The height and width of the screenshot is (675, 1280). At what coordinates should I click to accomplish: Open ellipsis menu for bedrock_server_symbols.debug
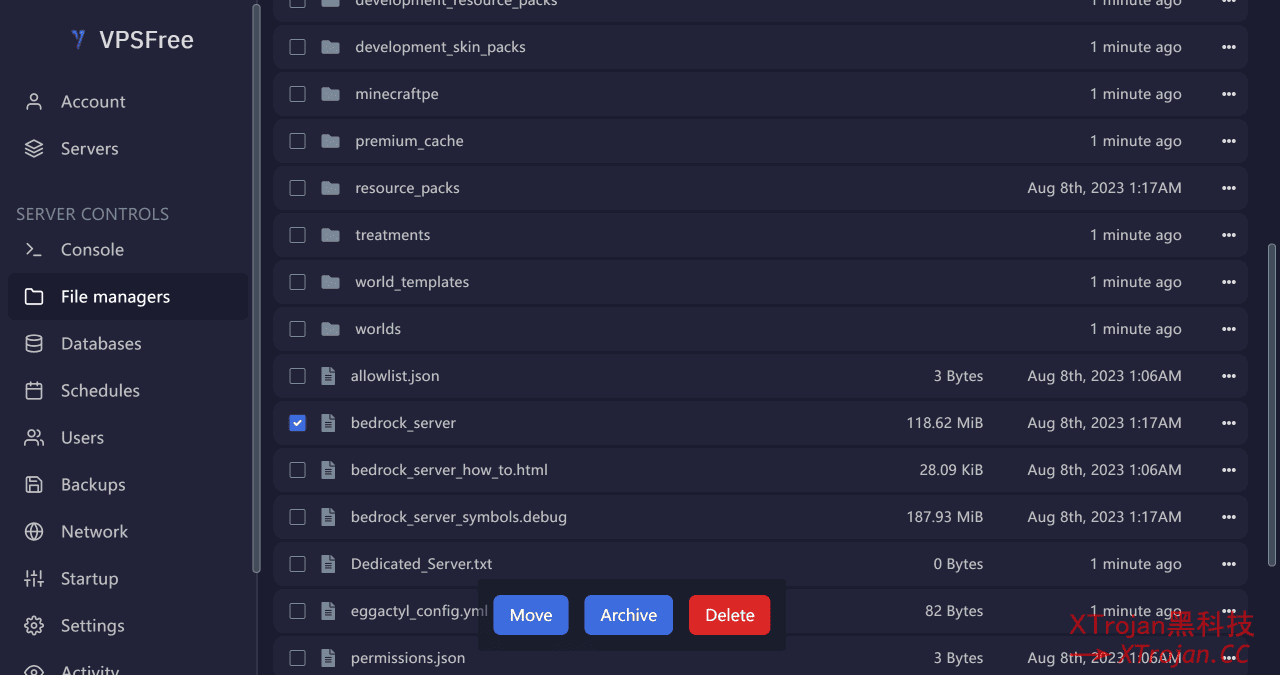(x=1228, y=517)
